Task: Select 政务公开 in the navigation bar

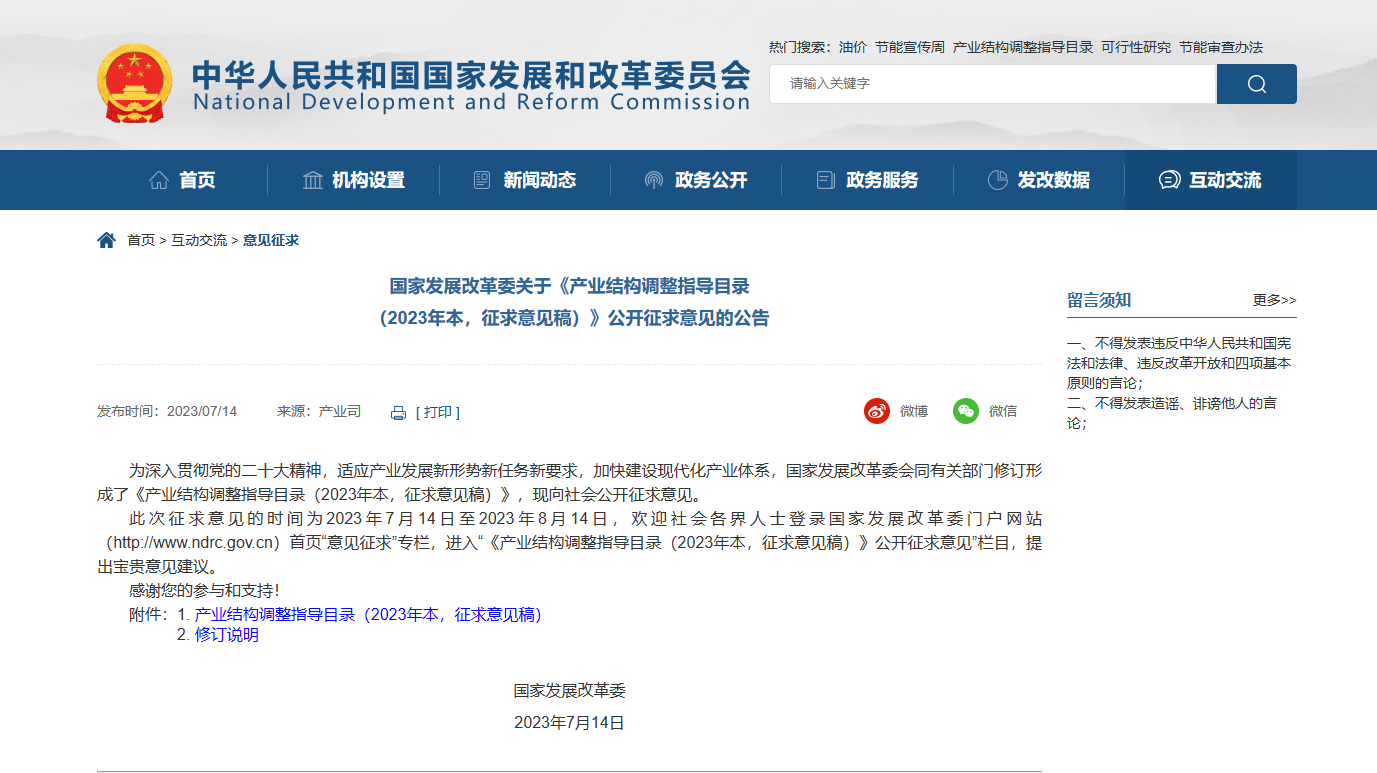Action: 696,180
